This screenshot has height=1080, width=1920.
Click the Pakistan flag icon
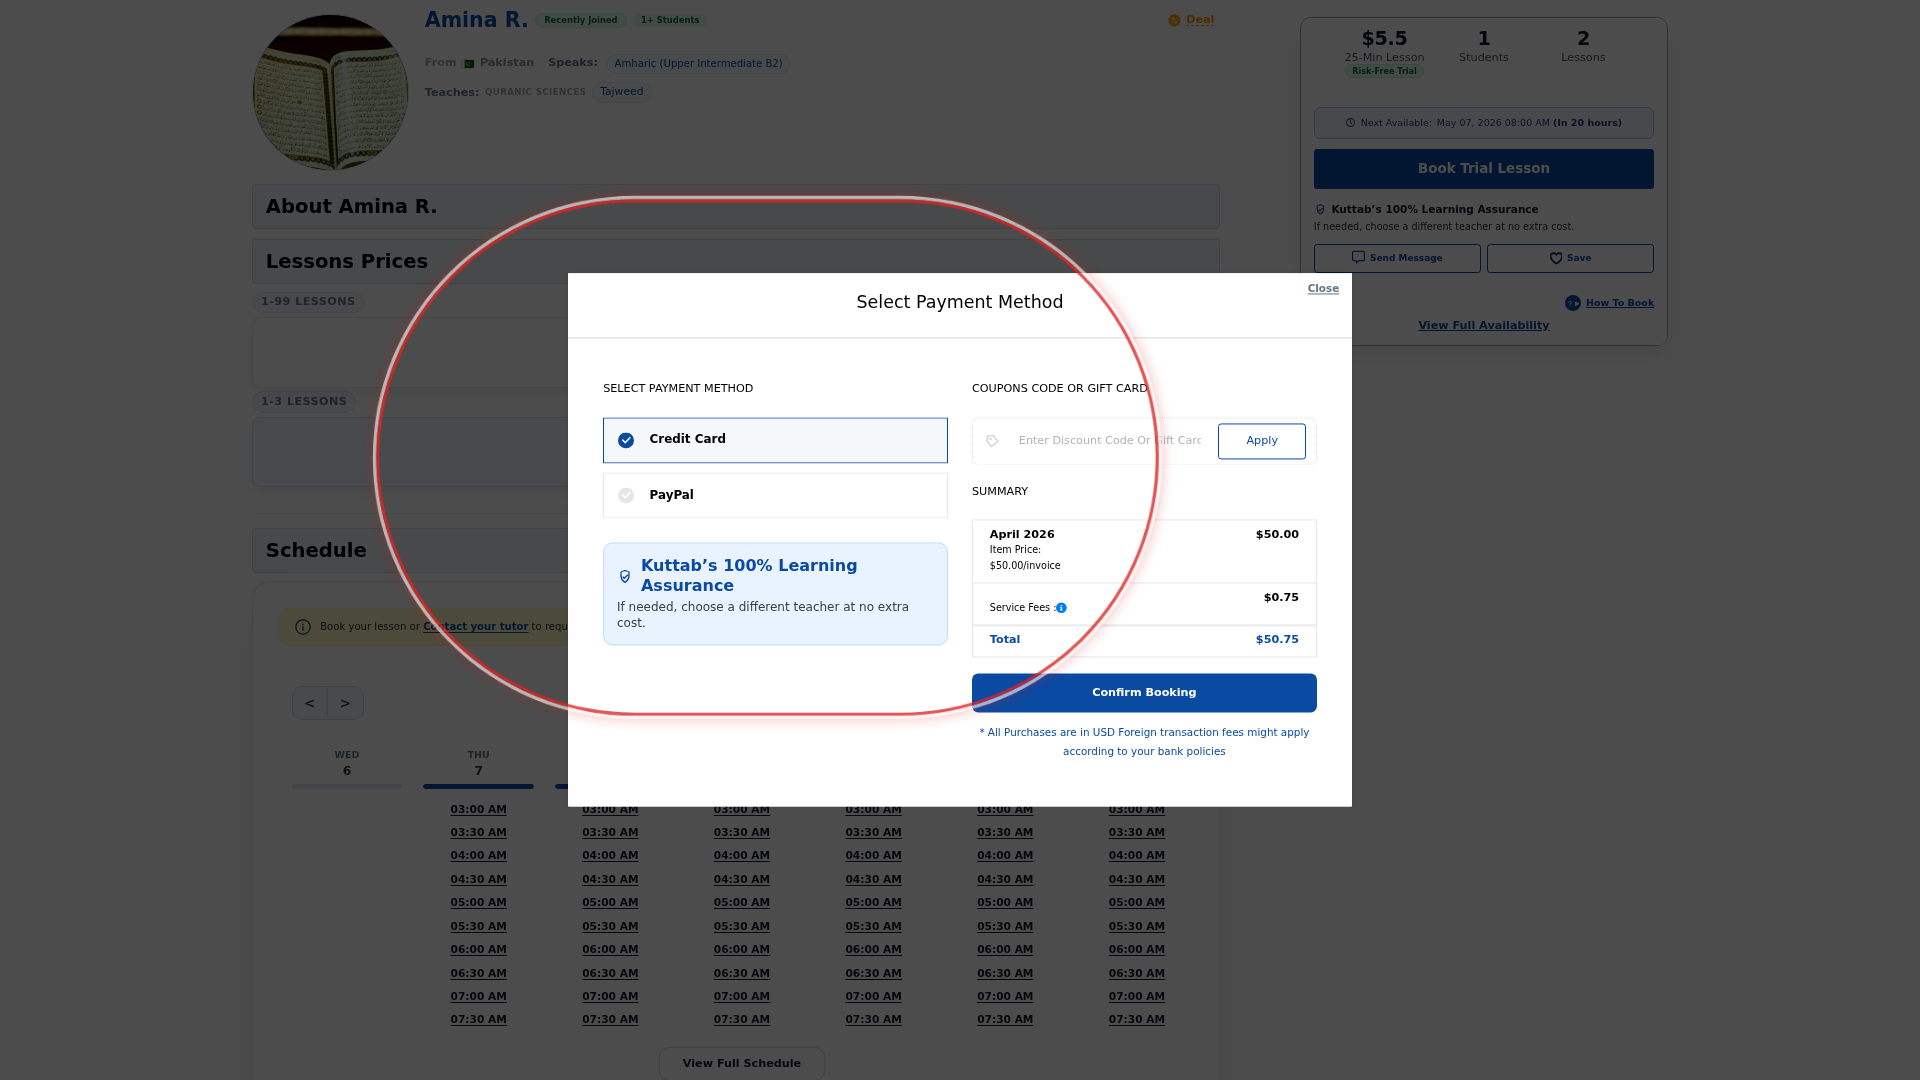coord(469,63)
